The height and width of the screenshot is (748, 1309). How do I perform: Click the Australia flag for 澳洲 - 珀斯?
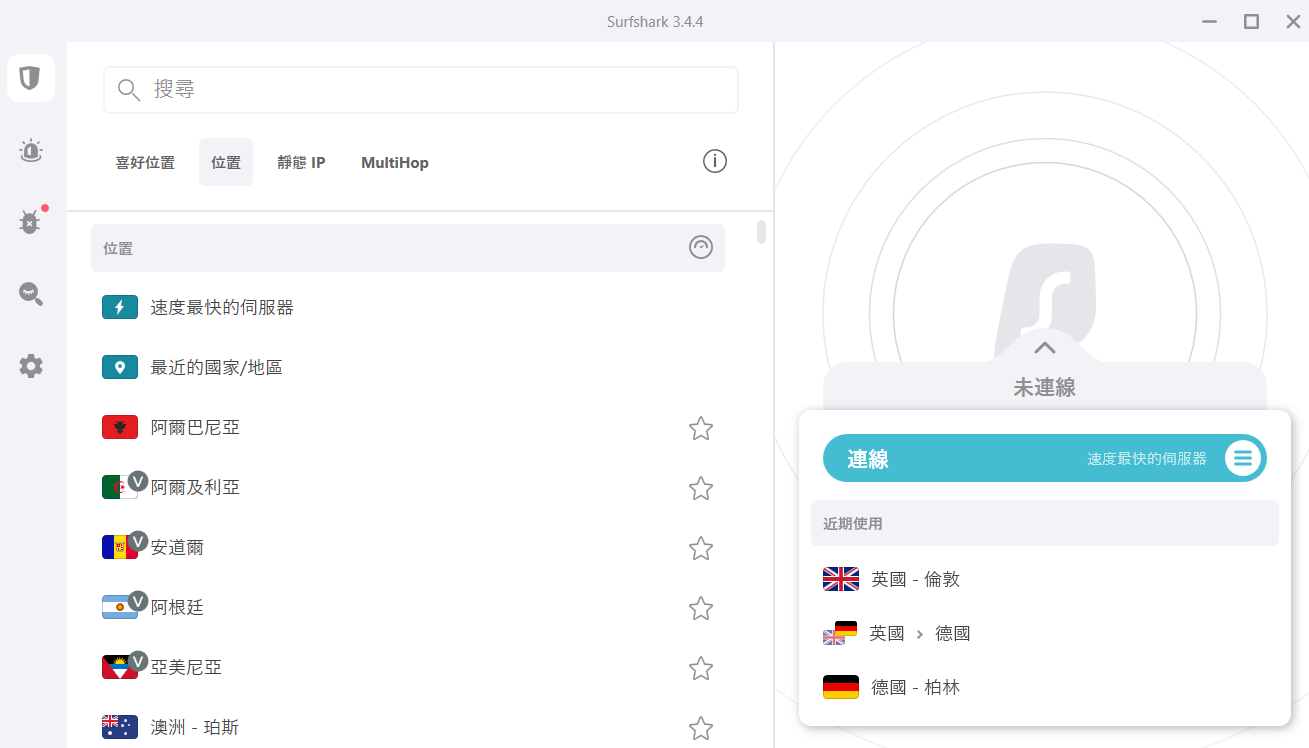(120, 727)
